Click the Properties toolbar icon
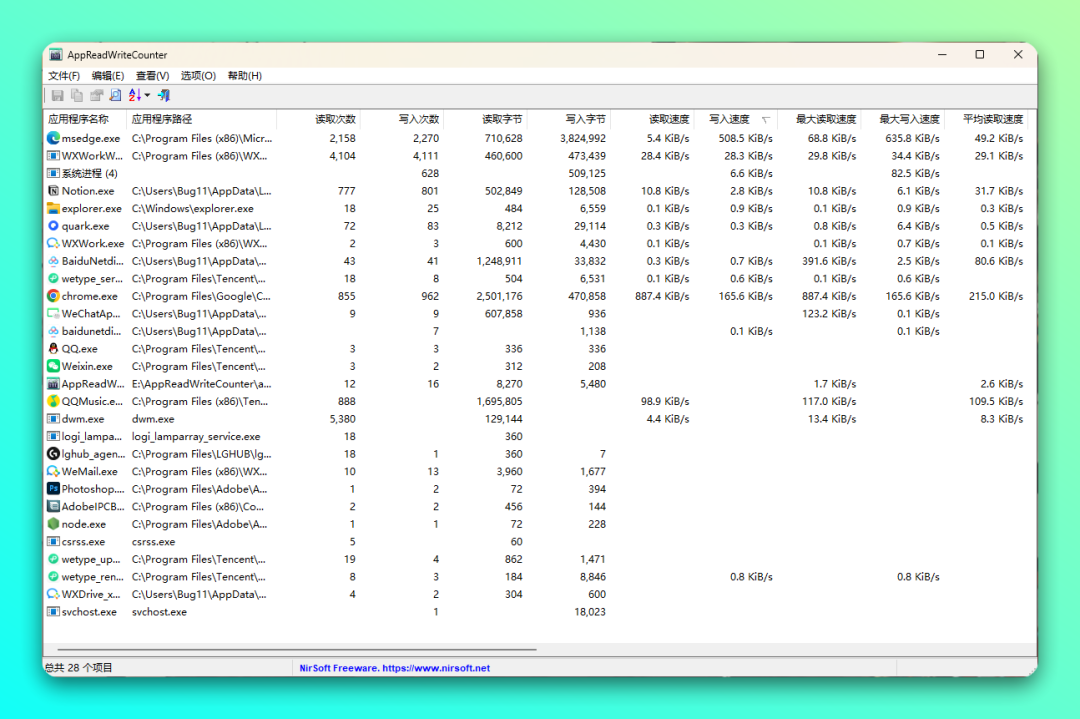The image size is (1080, 719). coord(96,95)
